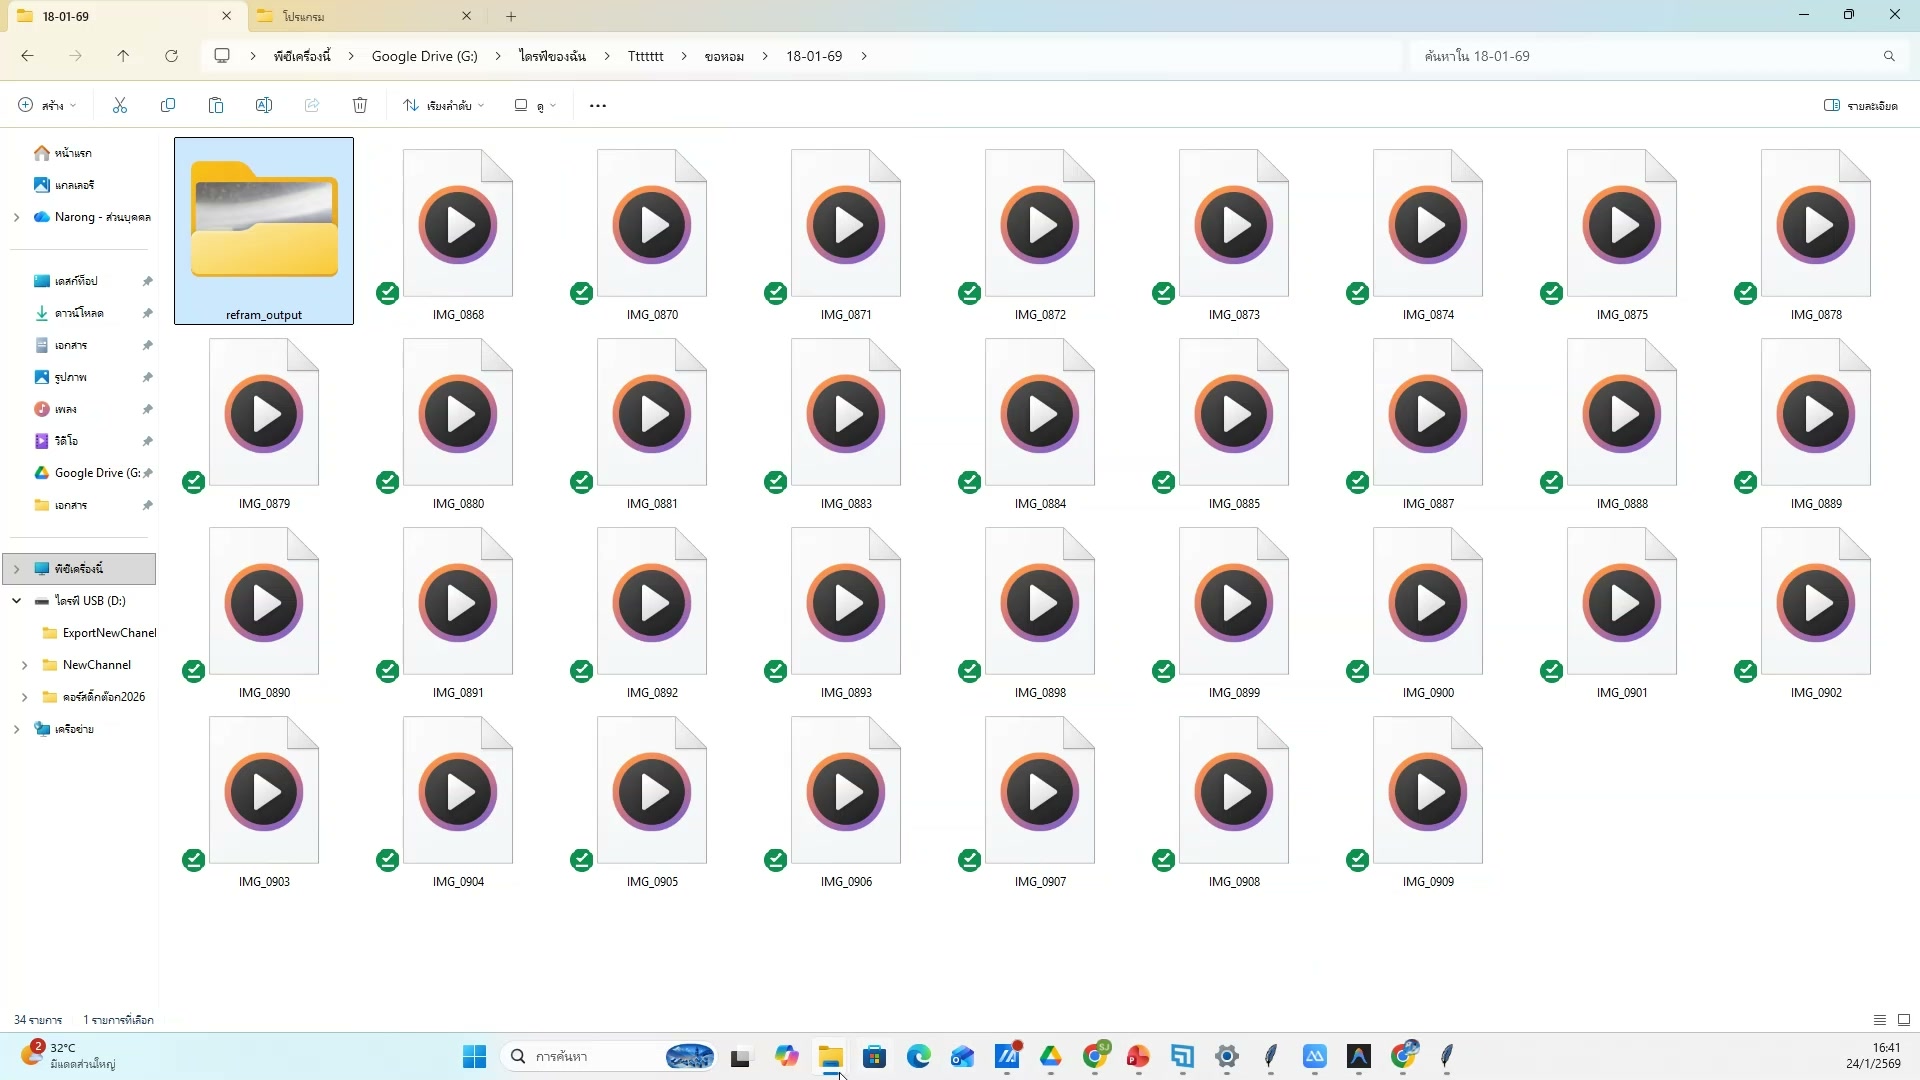Open the three-dots See more menu
Viewport: 1920px width, 1080px height.
[x=598, y=105]
